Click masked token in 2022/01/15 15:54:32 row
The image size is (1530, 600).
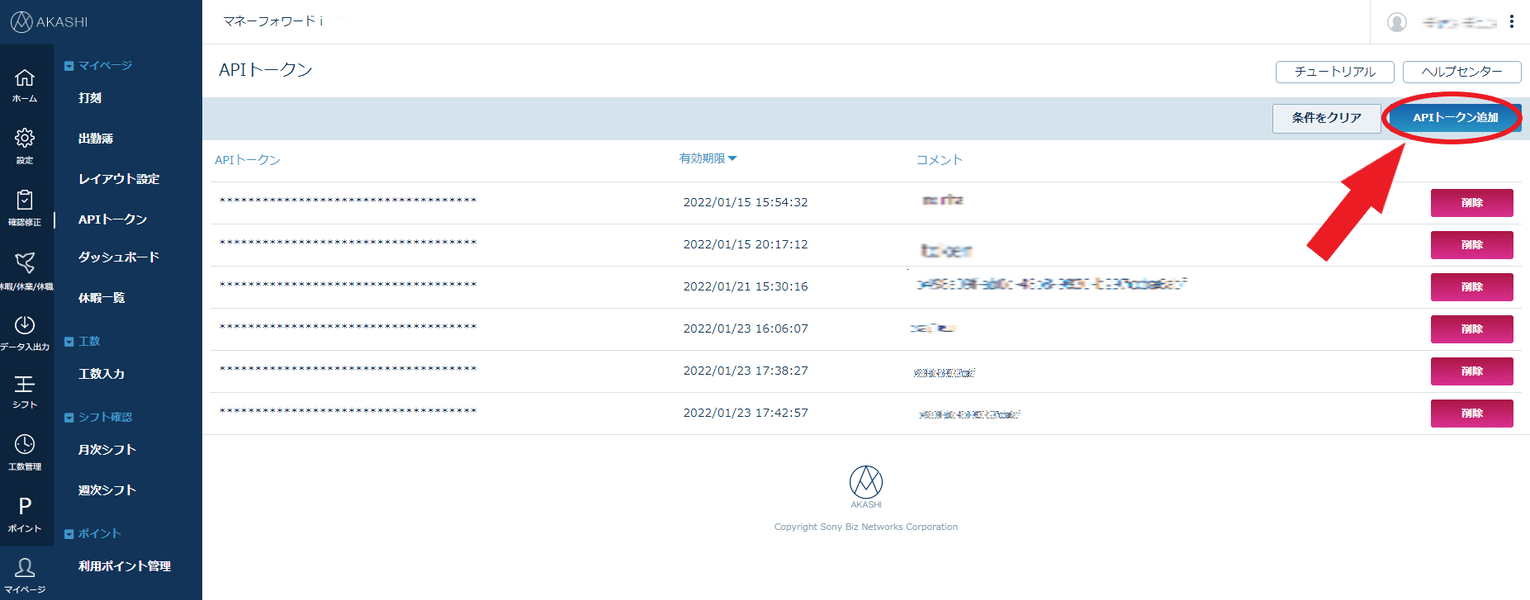point(348,202)
